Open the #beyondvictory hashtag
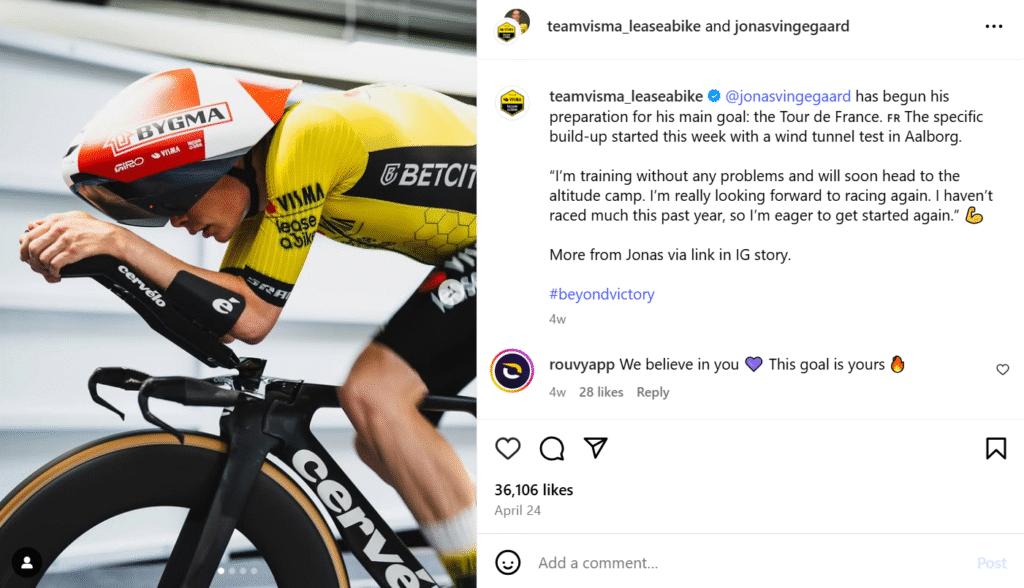 (601, 294)
